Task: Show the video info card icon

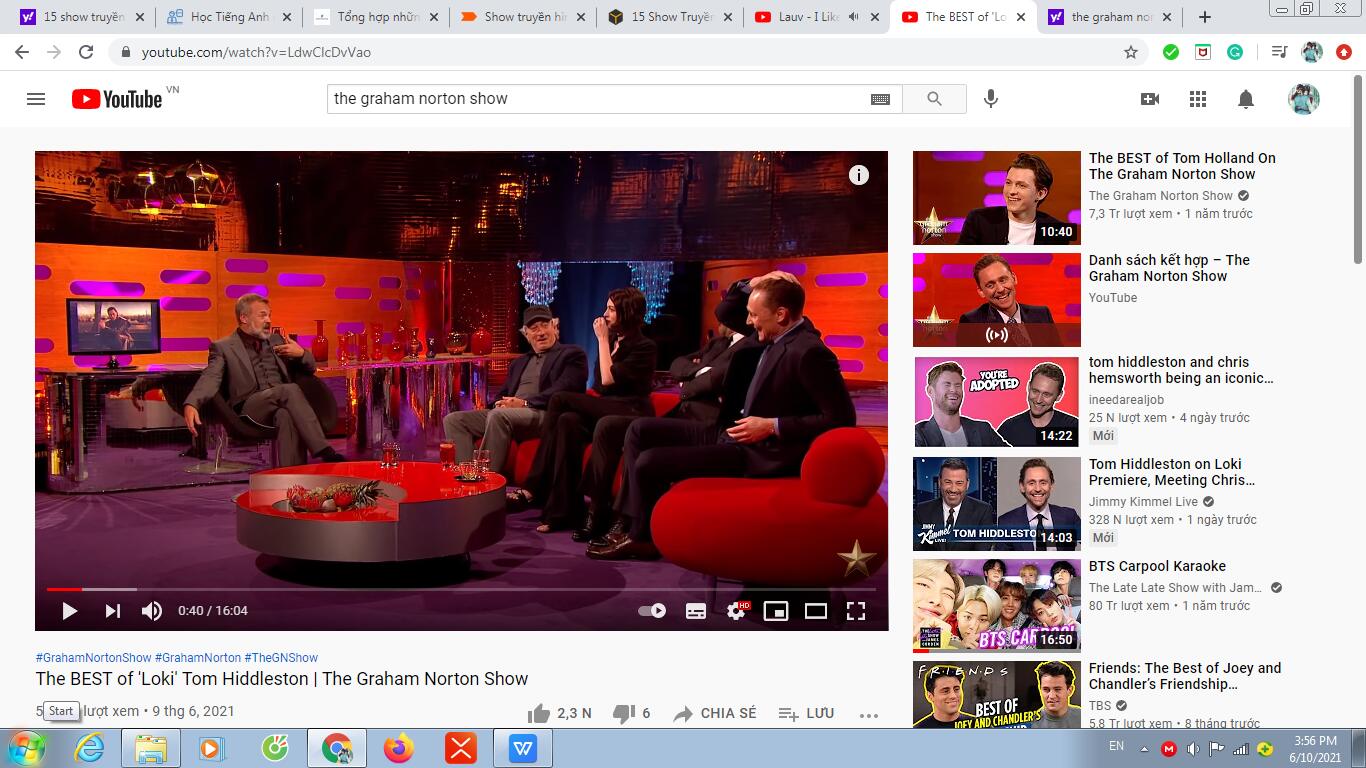Action: click(859, 175)
